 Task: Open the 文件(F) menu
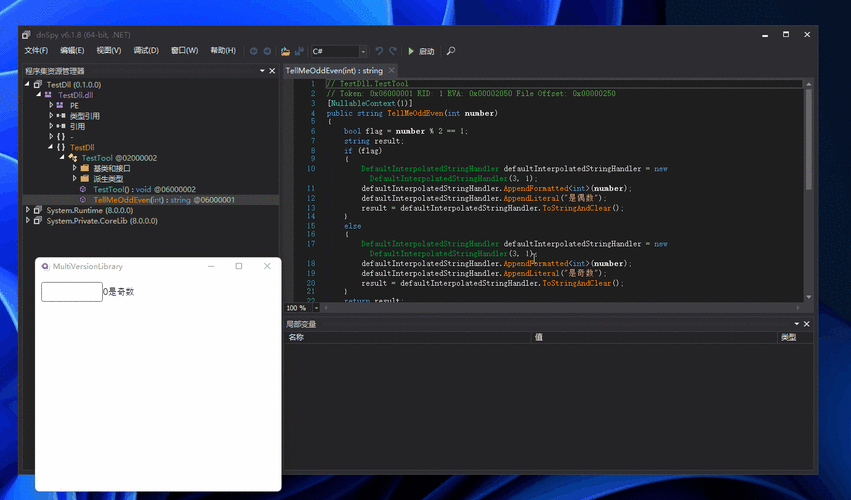tap(36, 51)
